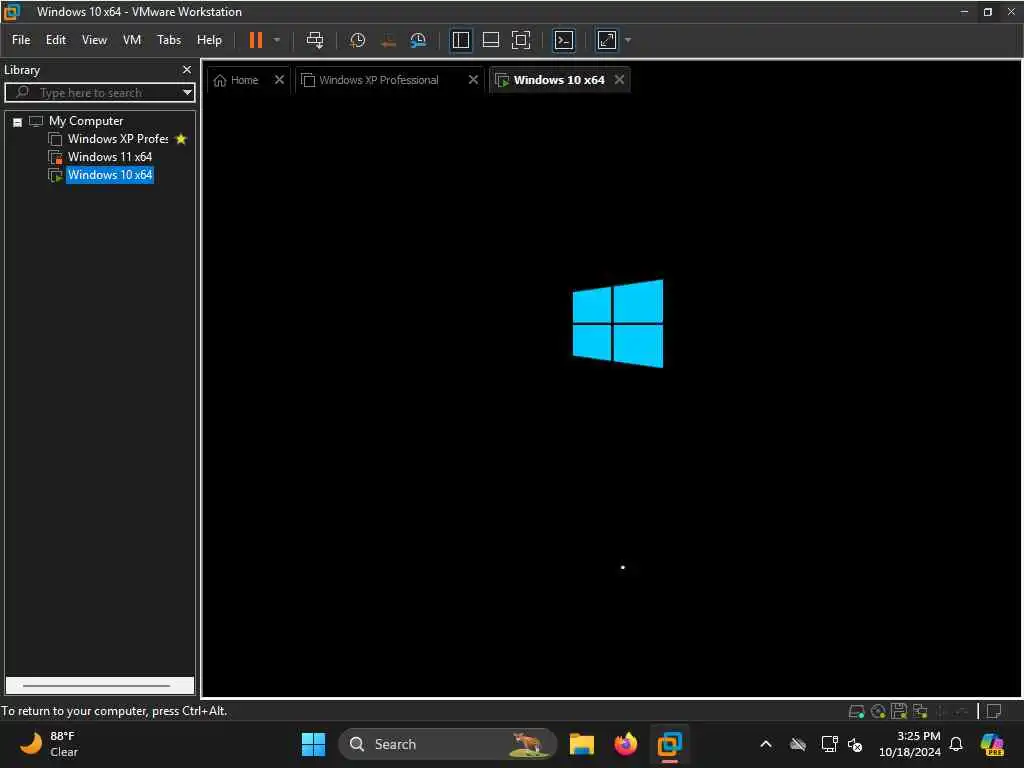Select Windows 10 x64 in the library

pos(110,175)
